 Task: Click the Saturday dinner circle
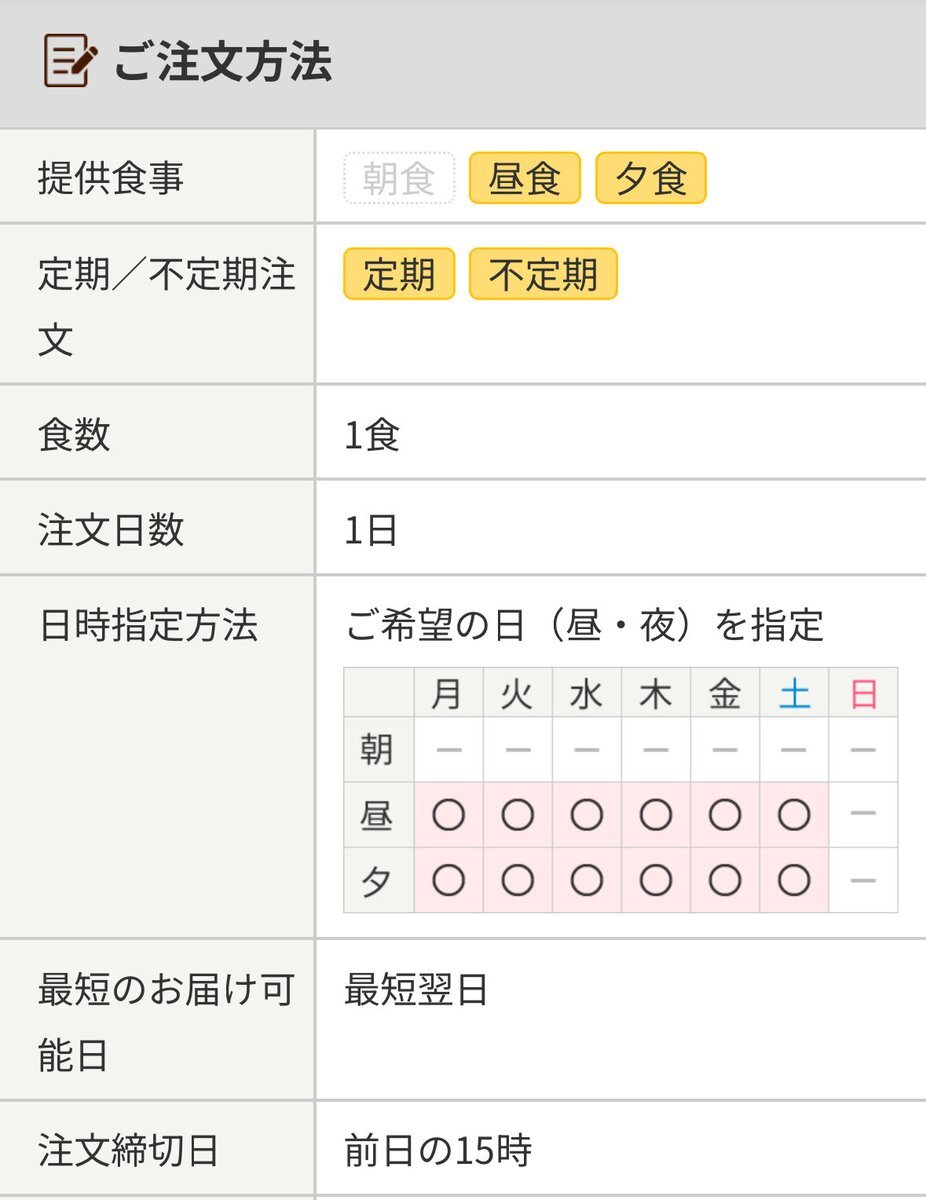point(794,881)
